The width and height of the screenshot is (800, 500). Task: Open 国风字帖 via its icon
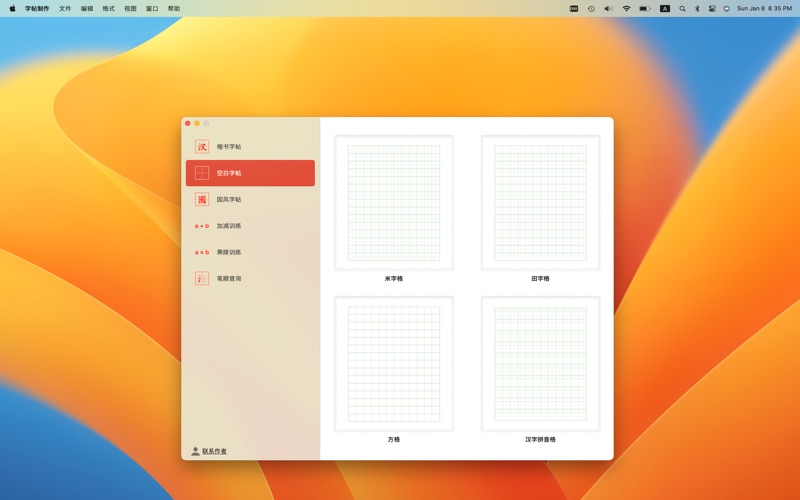[x=202, y=200]
